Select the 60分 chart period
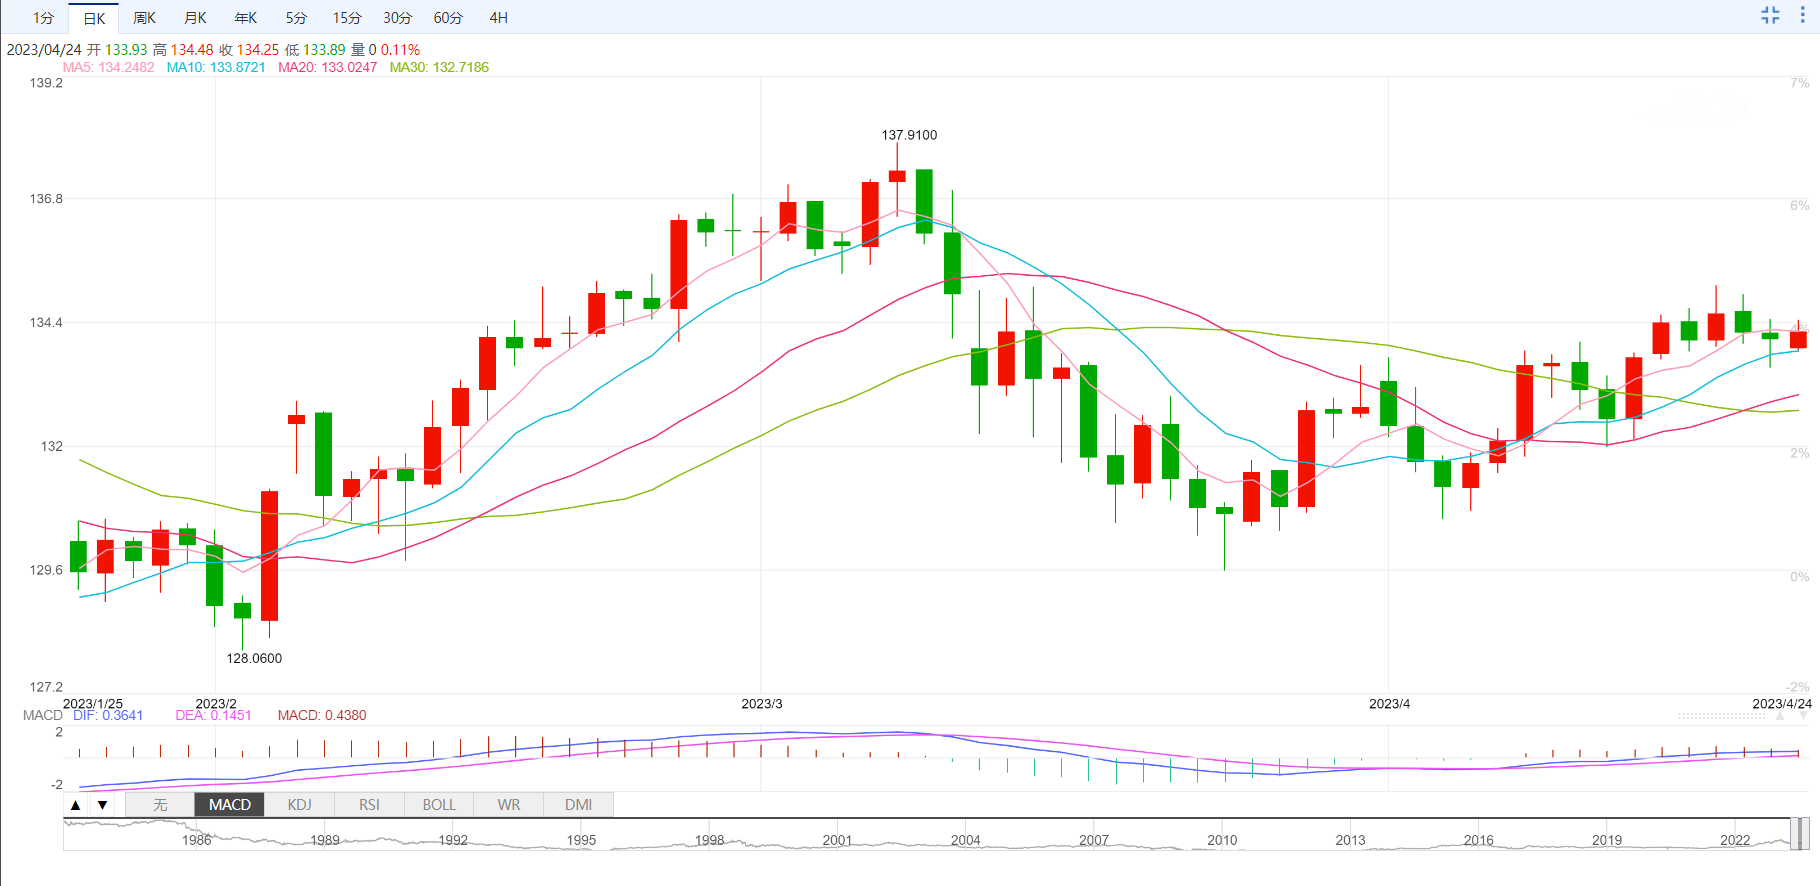The width and height of the screenshot is (1820, 886). 448,18
